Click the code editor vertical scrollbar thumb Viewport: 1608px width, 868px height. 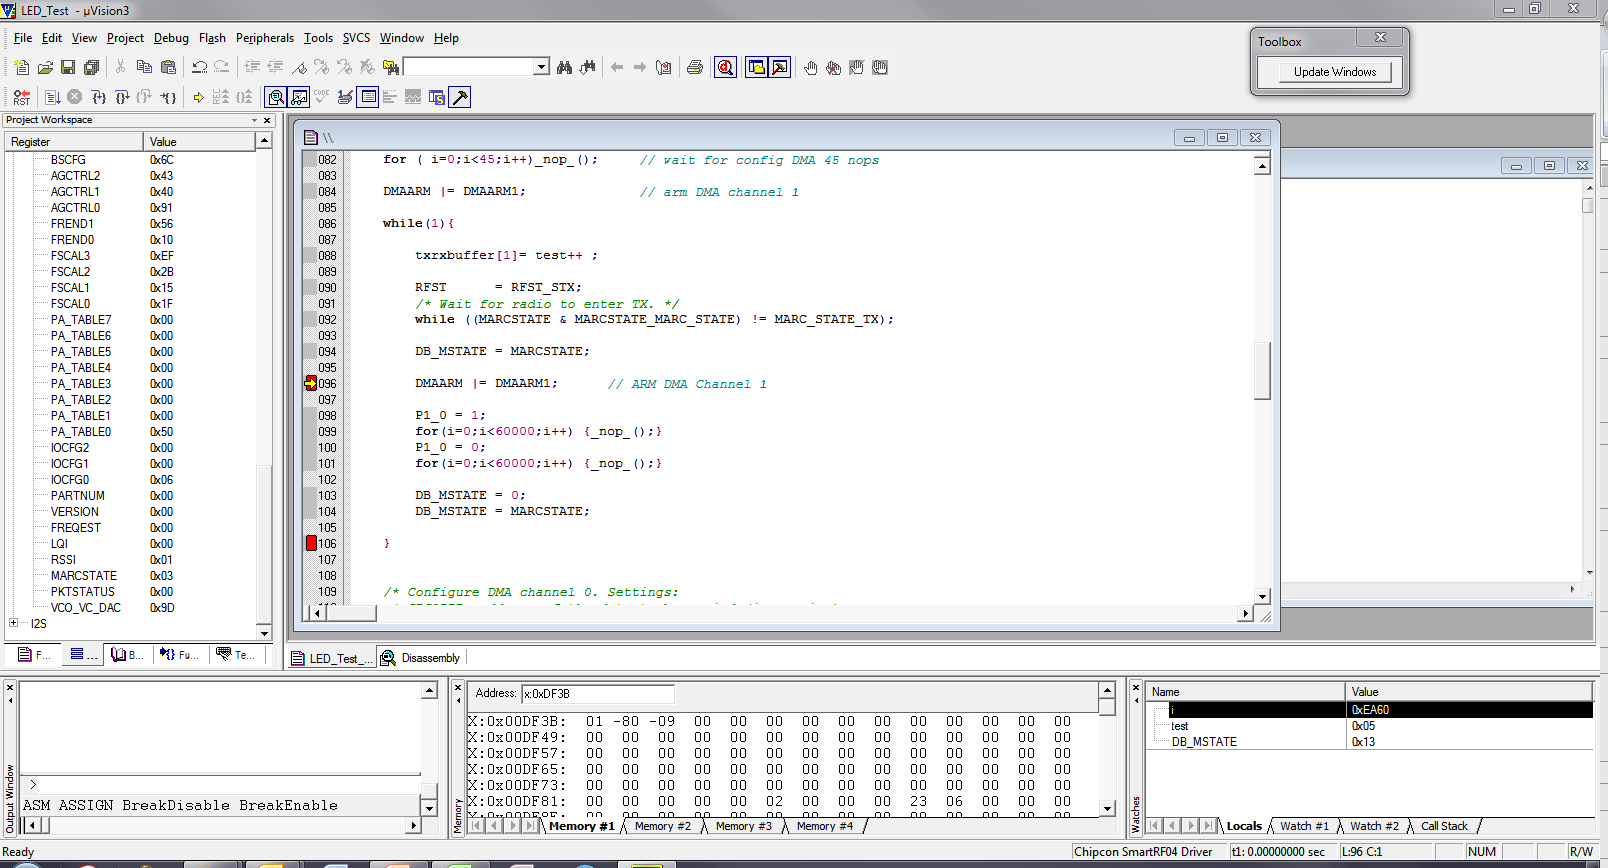point(1262,370)
